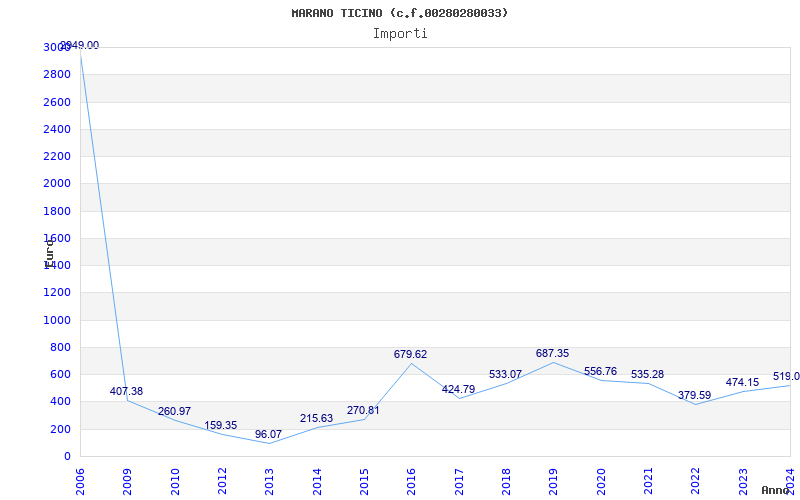The width and height of the screenshot is (800, 500).
Task: Select the 687.35 data label
Action: pos(552,353)
